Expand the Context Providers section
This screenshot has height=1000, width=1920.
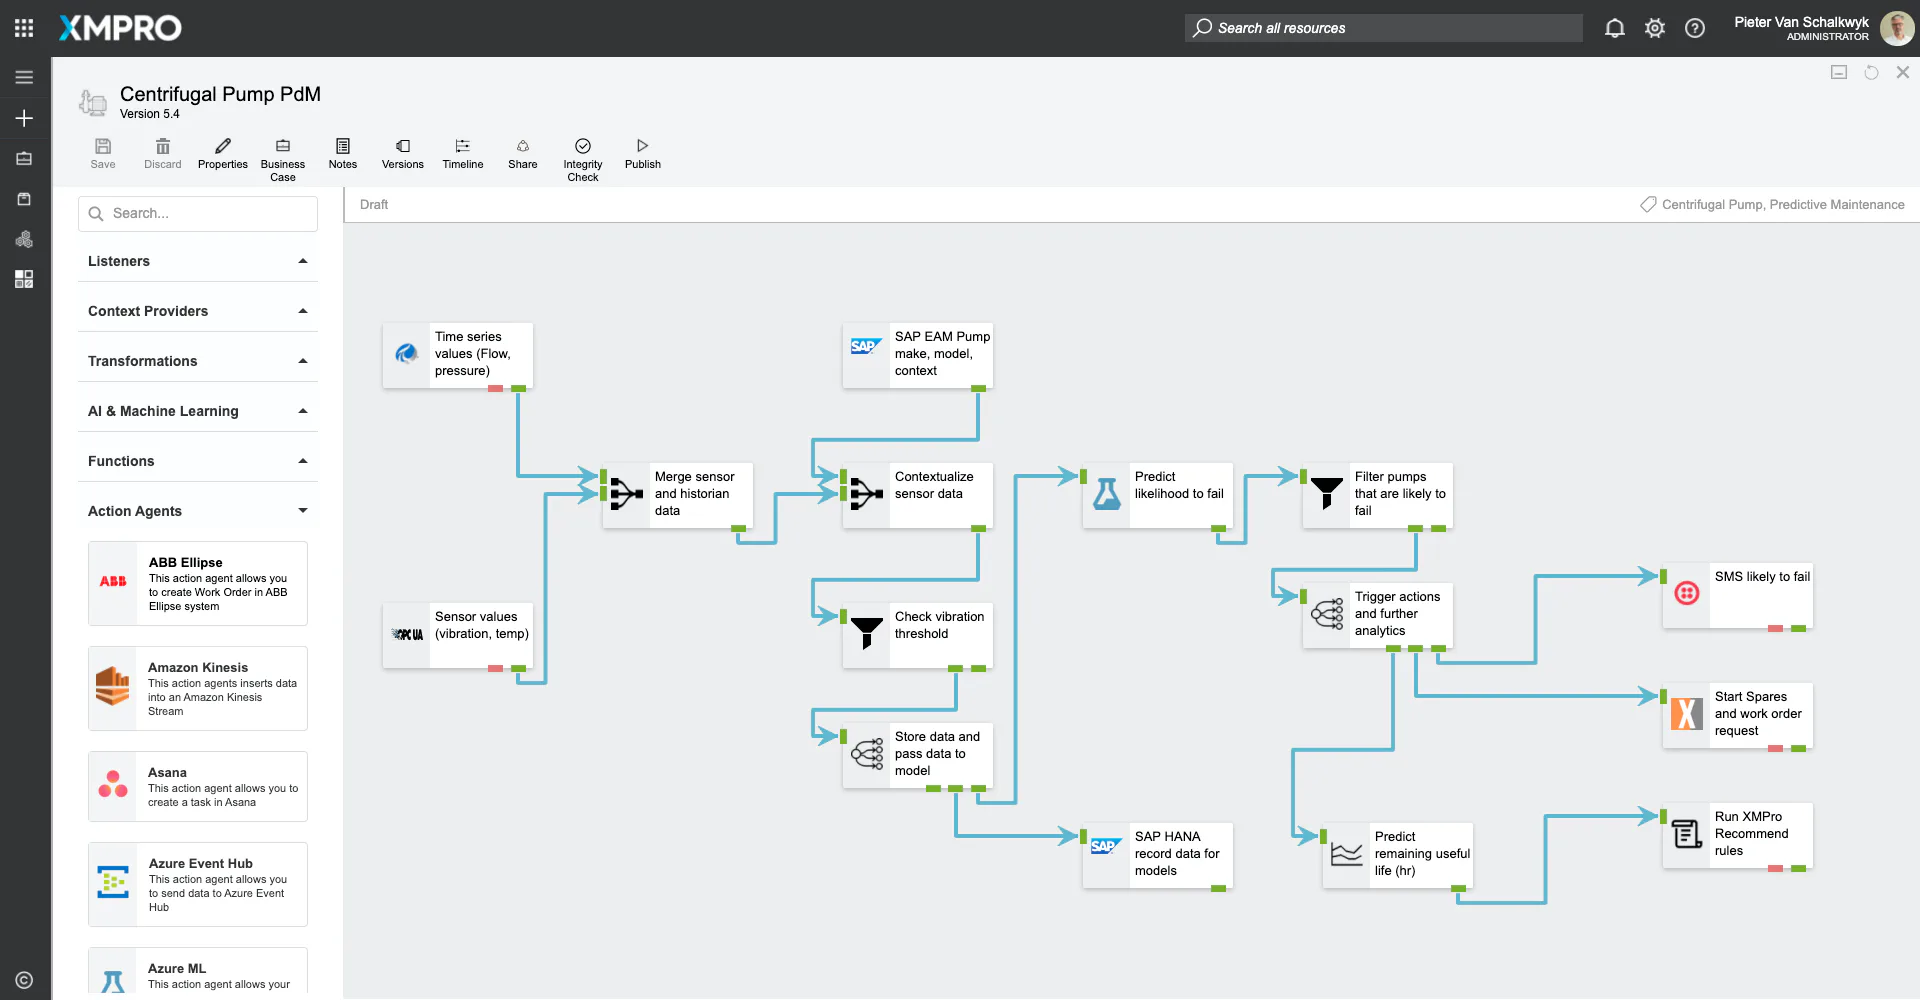click(x=198, y=311)
